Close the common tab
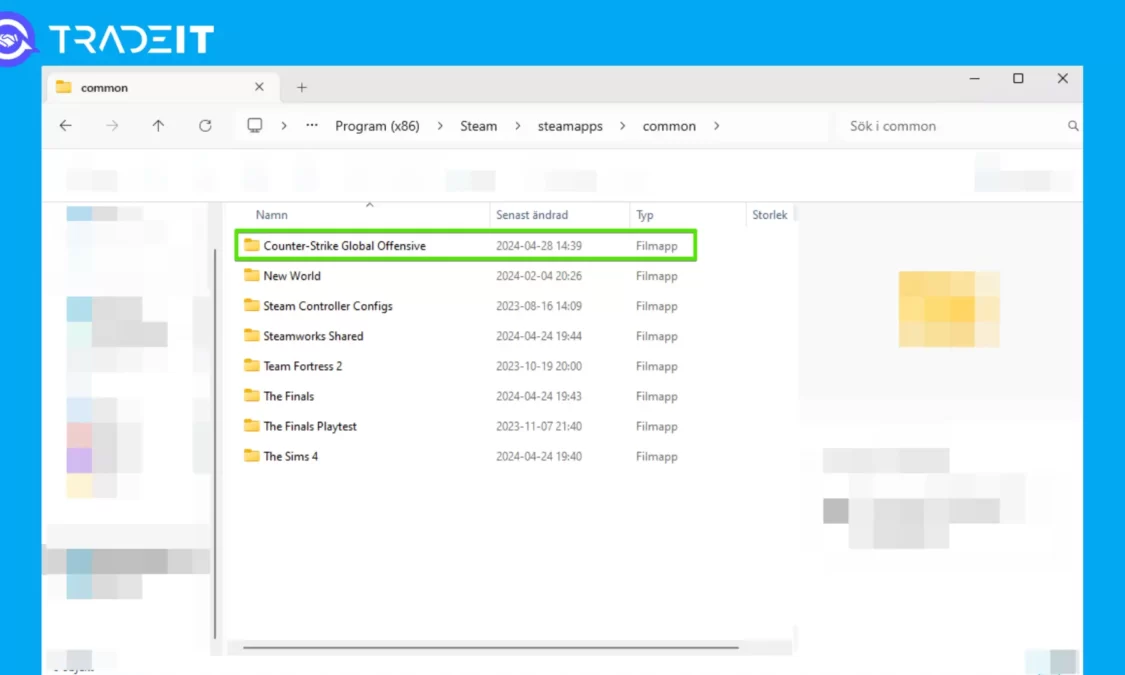This screenshot has height=675, width=1125. click(x=259, y=87)
